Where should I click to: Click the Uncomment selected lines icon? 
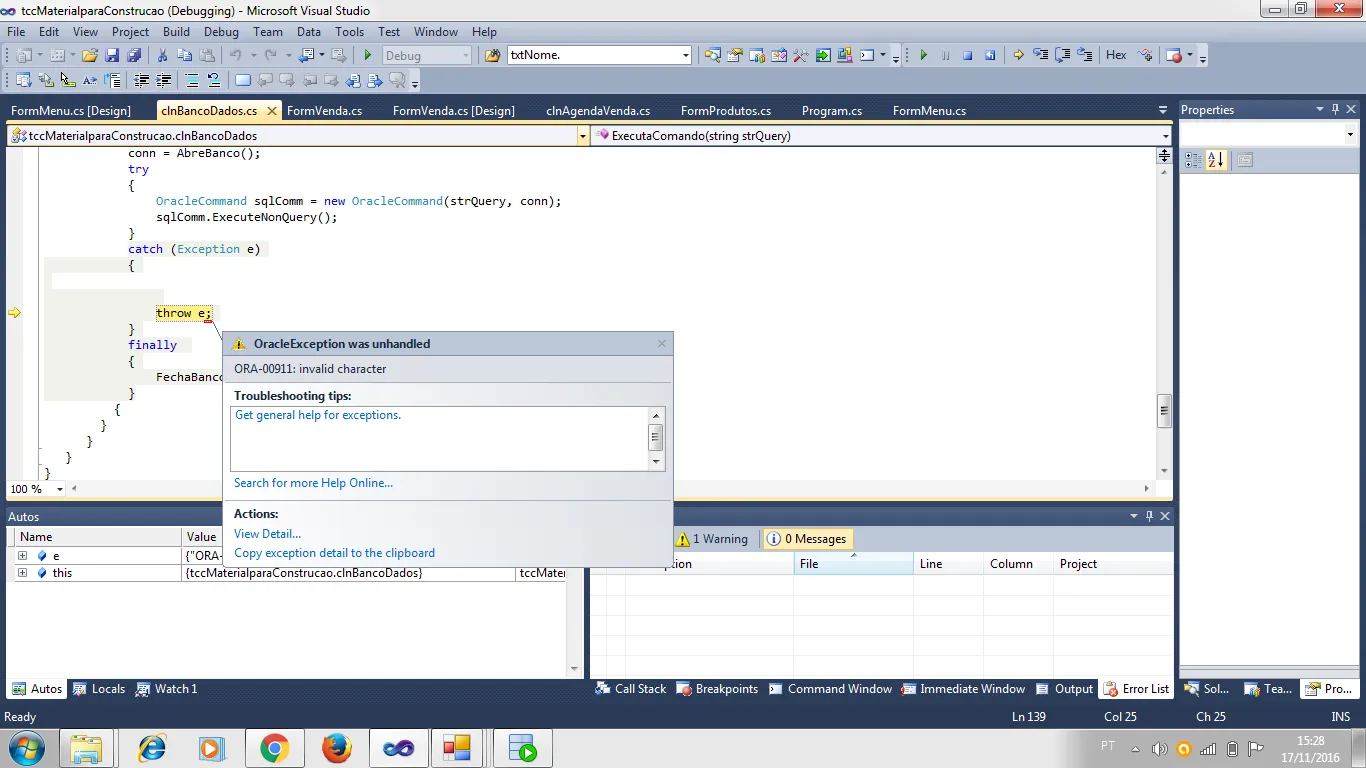tap(213, 80)
